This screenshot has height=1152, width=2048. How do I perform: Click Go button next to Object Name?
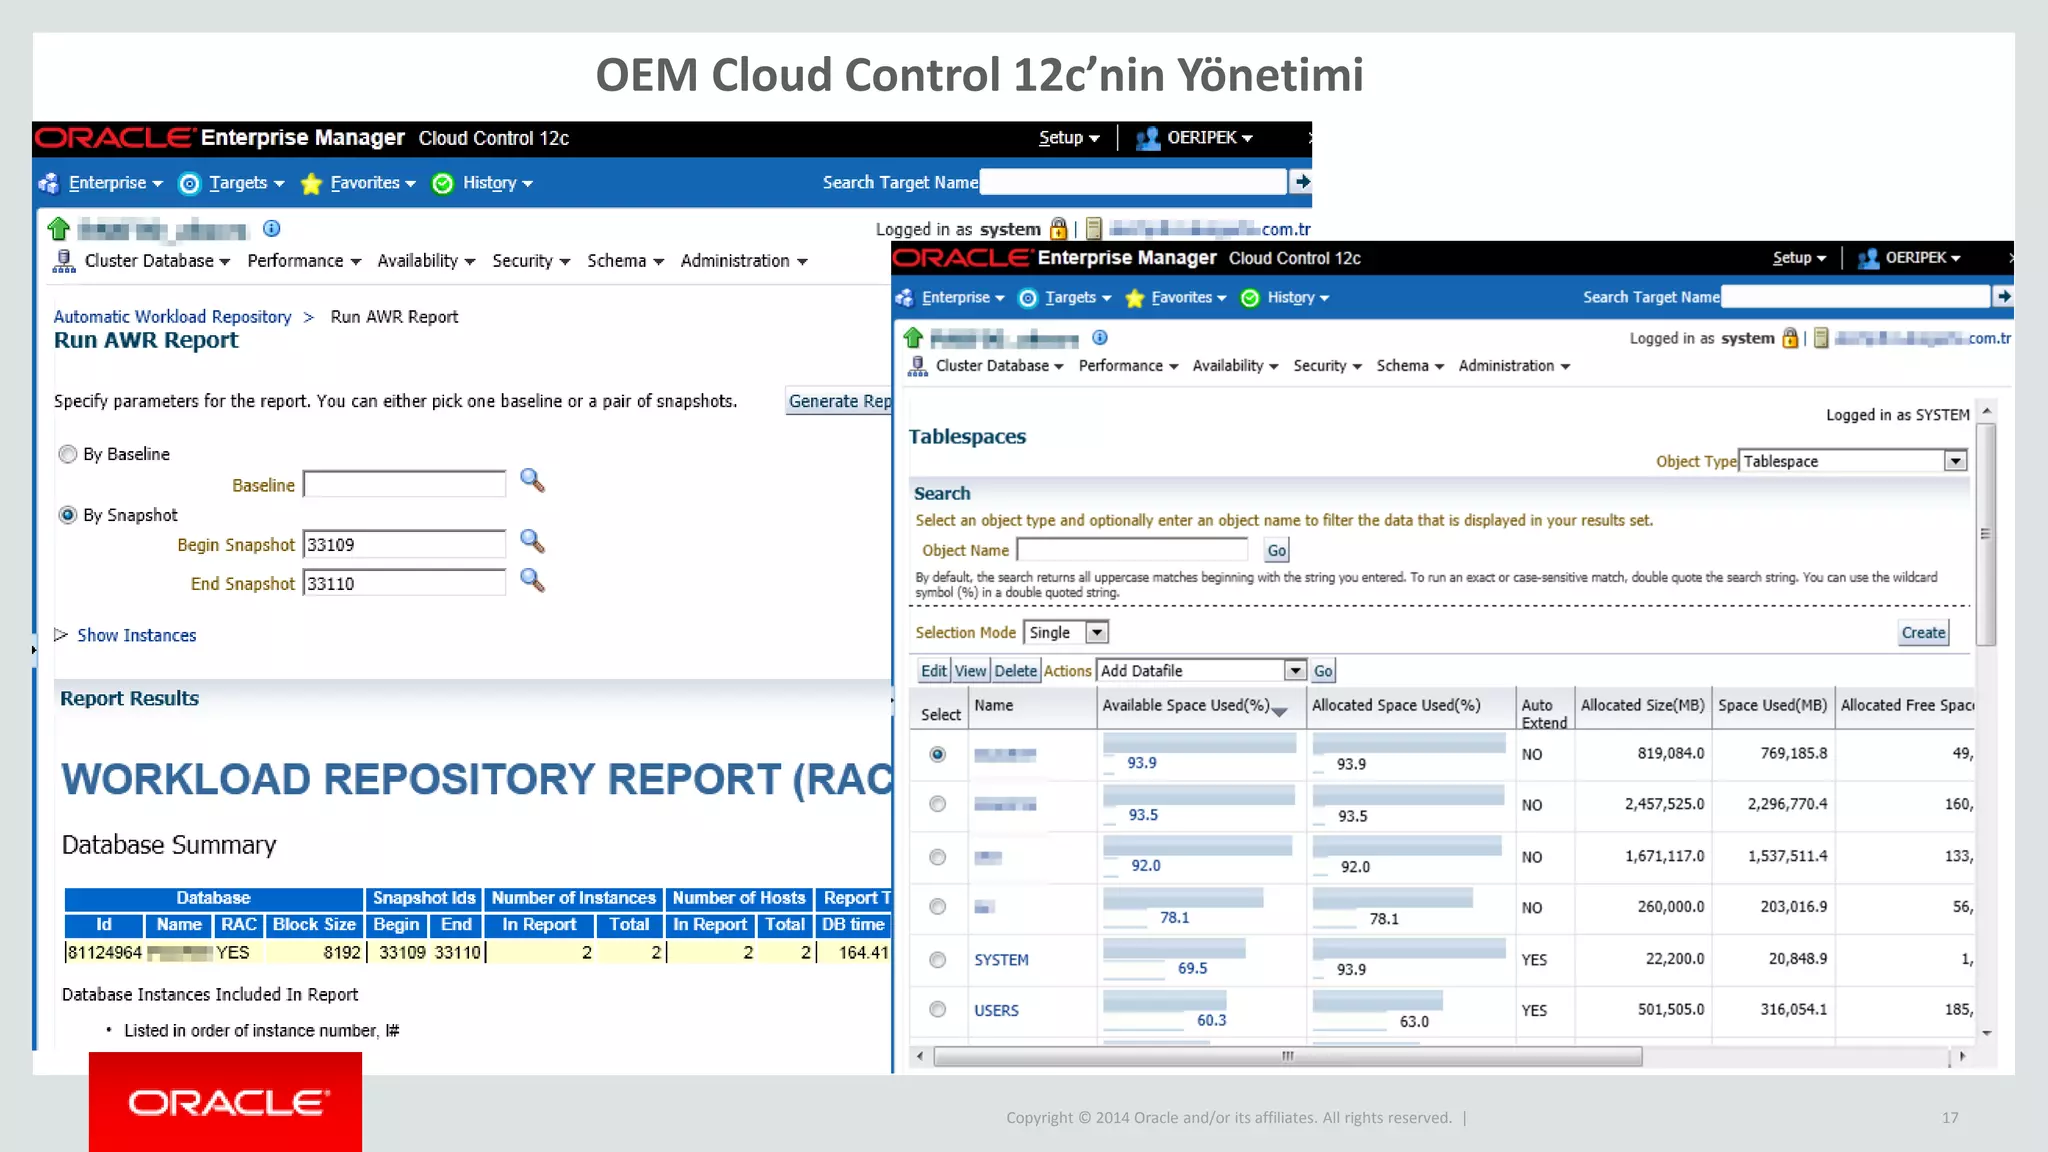click(1277, 550)
